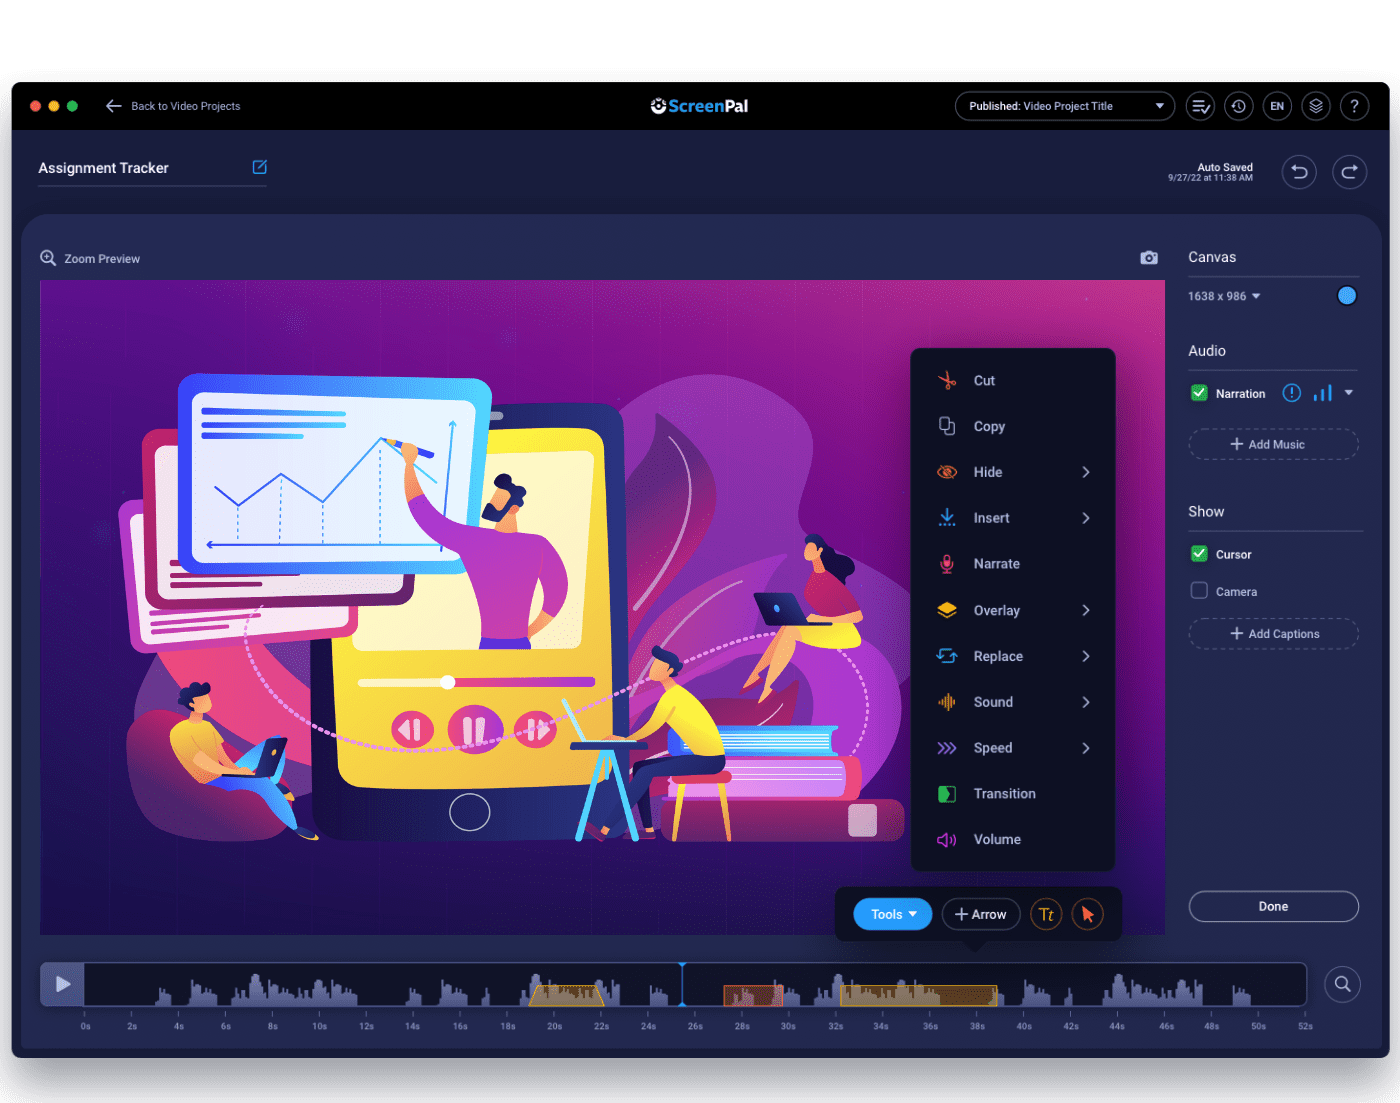1400x1103 pixels.
Task: Click the camera snapshot icon above the canvas
Action: [x=1148, y=257]
